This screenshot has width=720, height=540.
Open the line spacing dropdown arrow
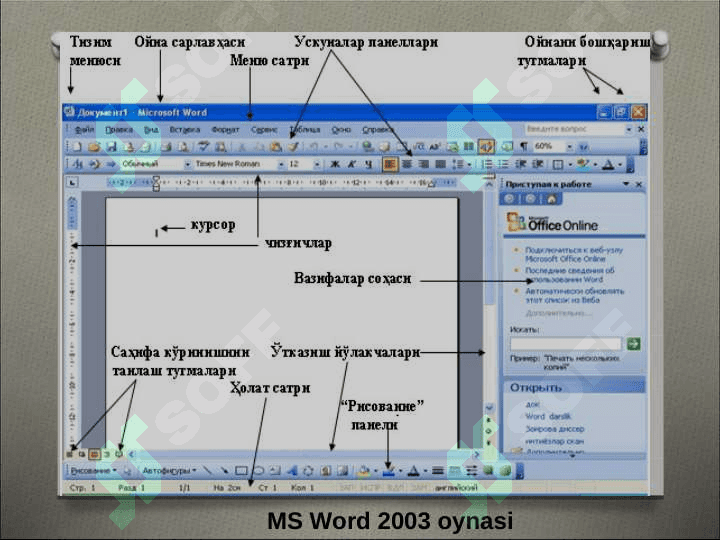[x=469, y=164]
